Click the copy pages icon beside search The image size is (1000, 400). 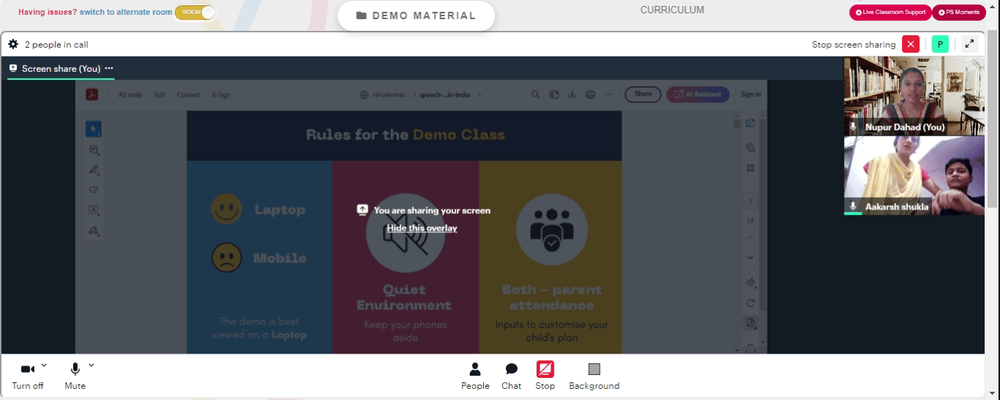(554, 94)
